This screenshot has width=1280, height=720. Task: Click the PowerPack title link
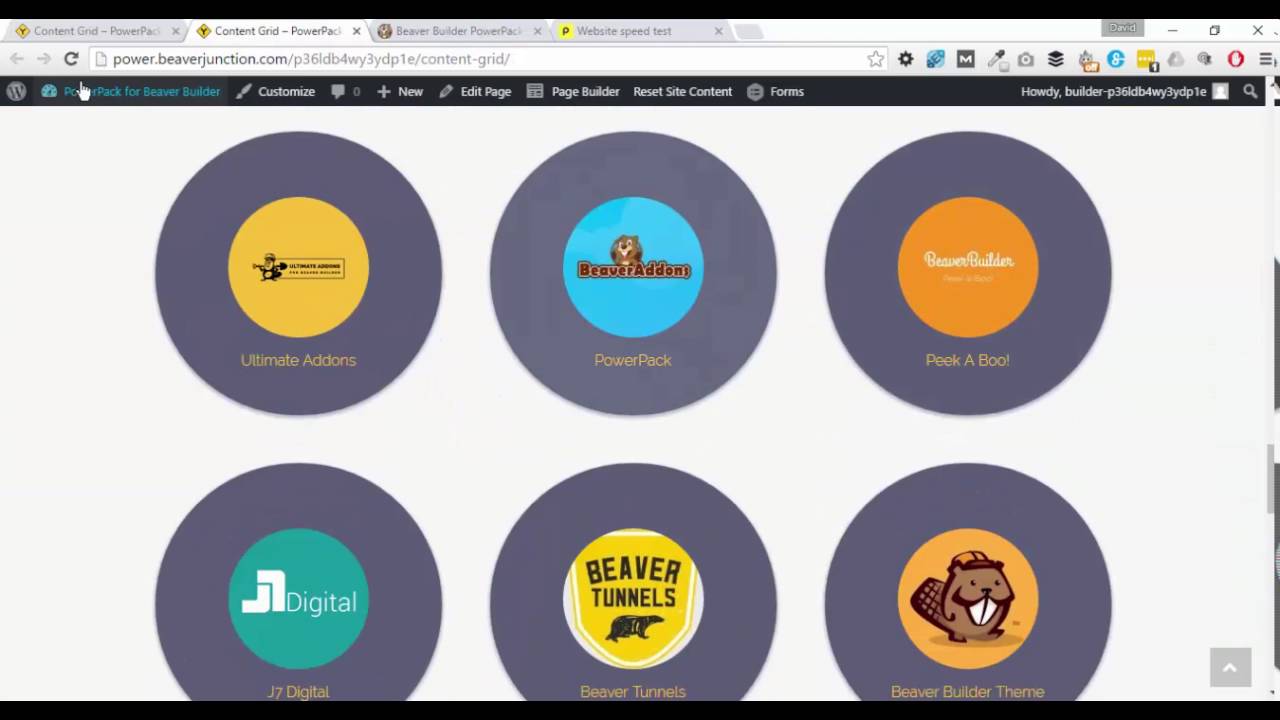[x=633, y=360]
